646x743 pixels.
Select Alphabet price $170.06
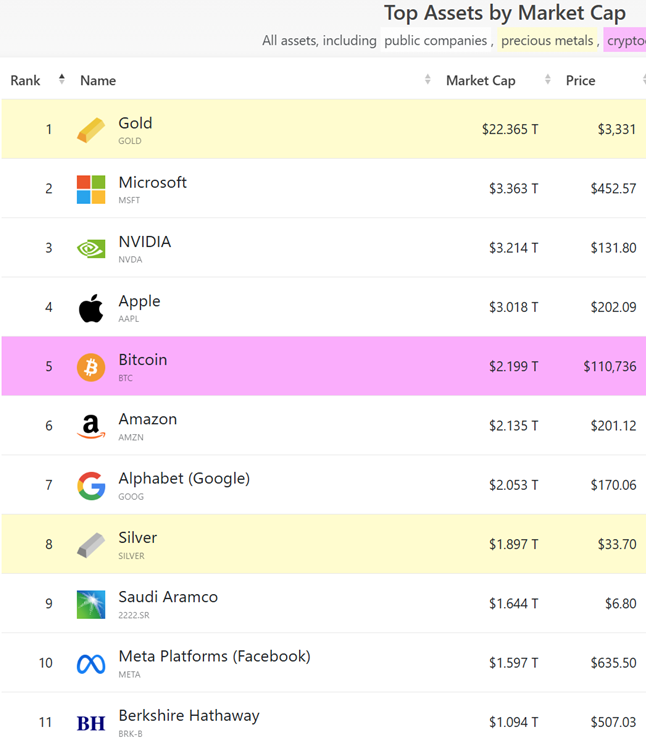point(613,485)
